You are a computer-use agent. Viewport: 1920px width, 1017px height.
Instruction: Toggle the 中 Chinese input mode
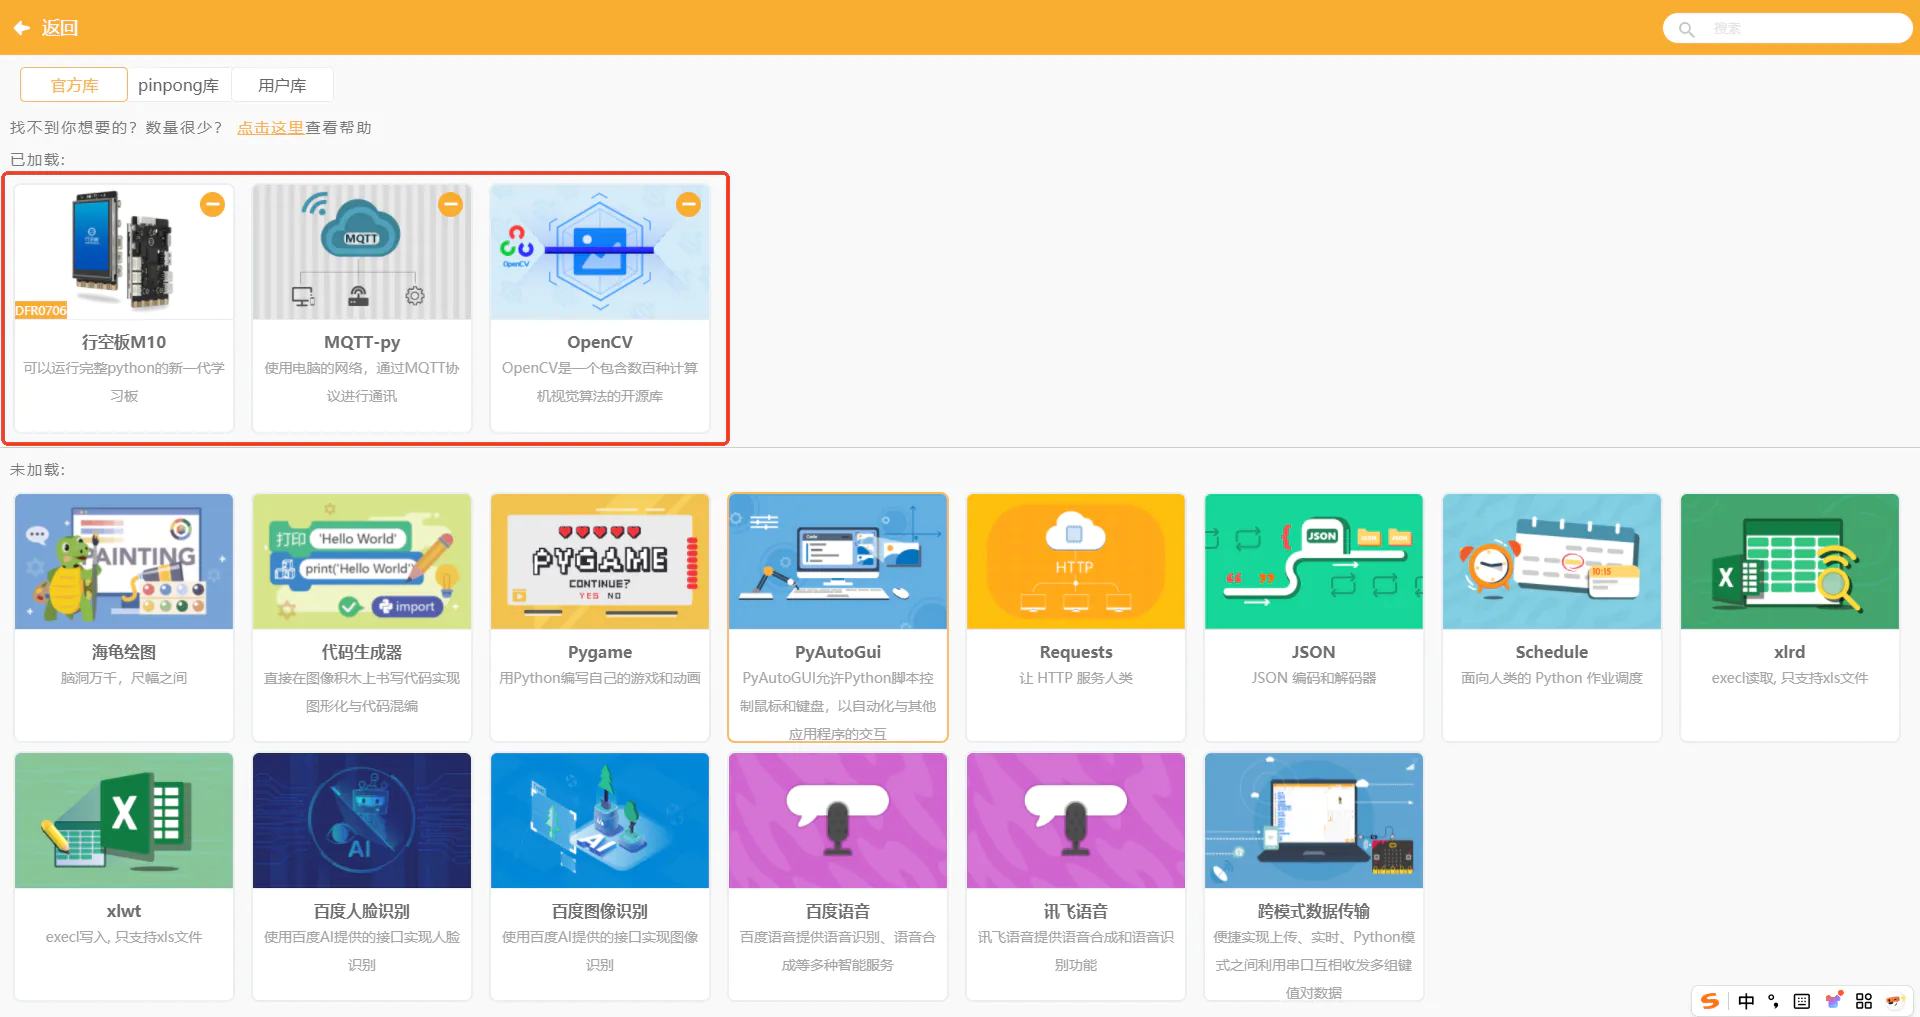pyautogui.click(x=1746, y=1001)
